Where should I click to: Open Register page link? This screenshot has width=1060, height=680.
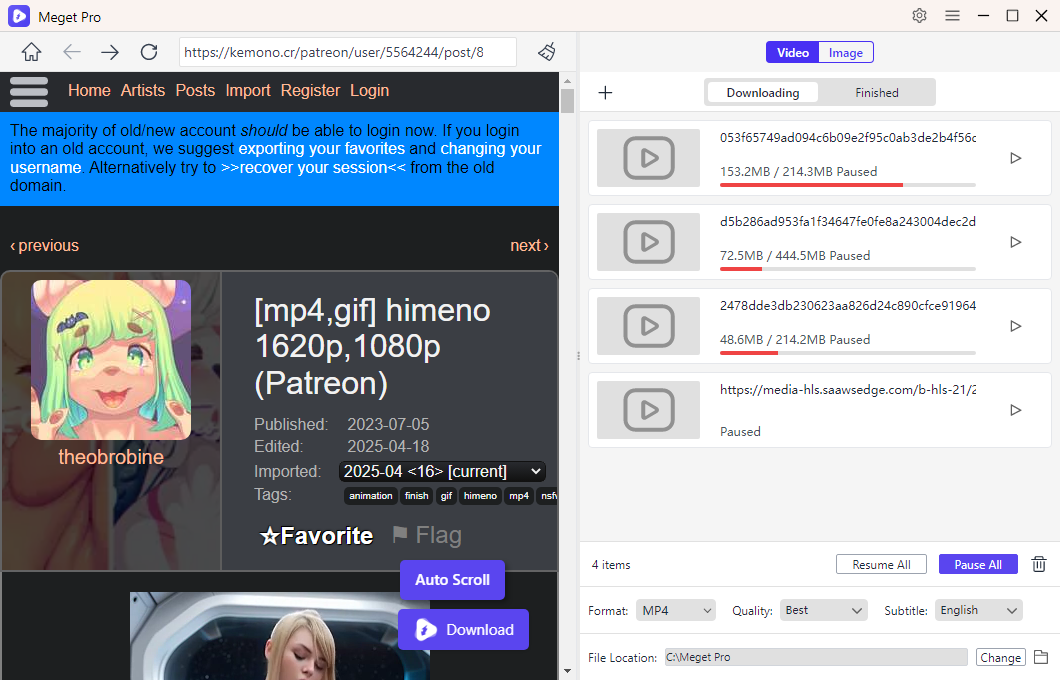(310, 91)
